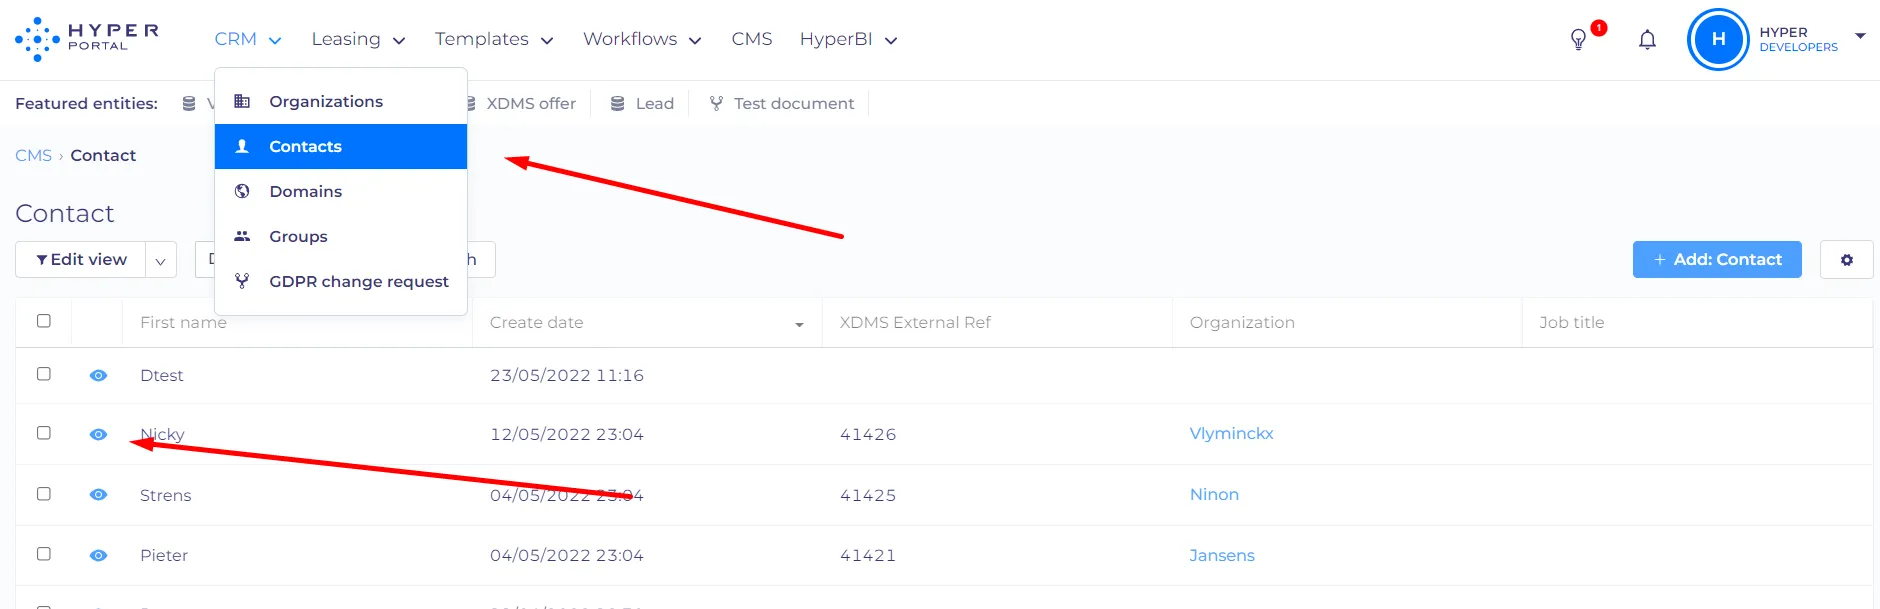View the Dtest contact via eye icon

[98, 376]
